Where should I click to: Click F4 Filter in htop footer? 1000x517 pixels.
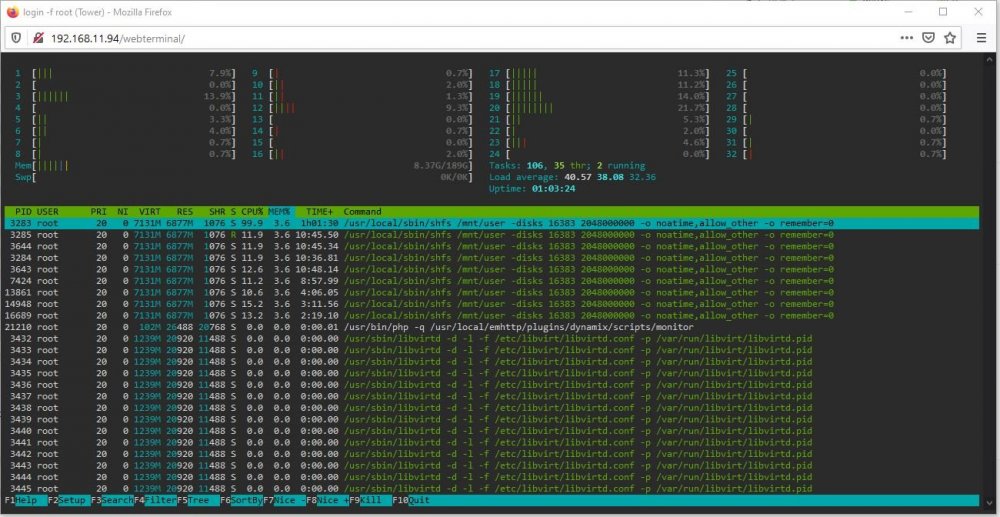155,500
